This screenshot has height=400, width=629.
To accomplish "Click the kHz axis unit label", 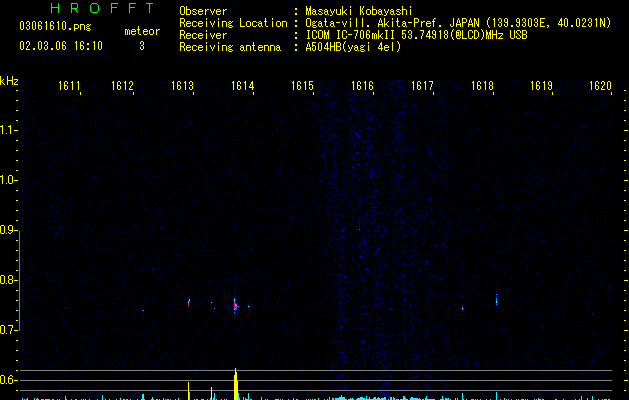I will (9, 81).
